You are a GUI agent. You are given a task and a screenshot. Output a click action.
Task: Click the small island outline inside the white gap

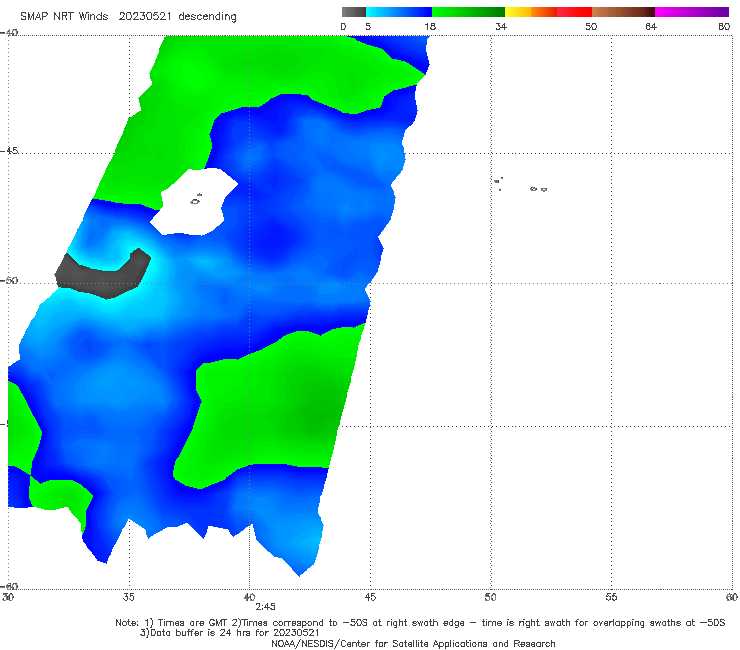pyautogui.click(x=196, y=200)
